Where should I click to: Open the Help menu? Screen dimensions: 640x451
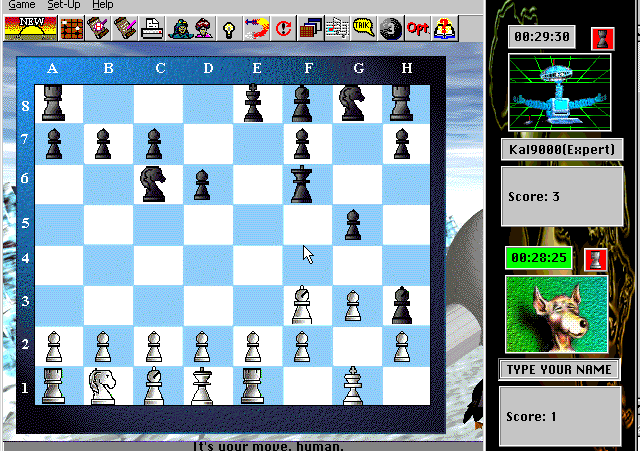103,5
